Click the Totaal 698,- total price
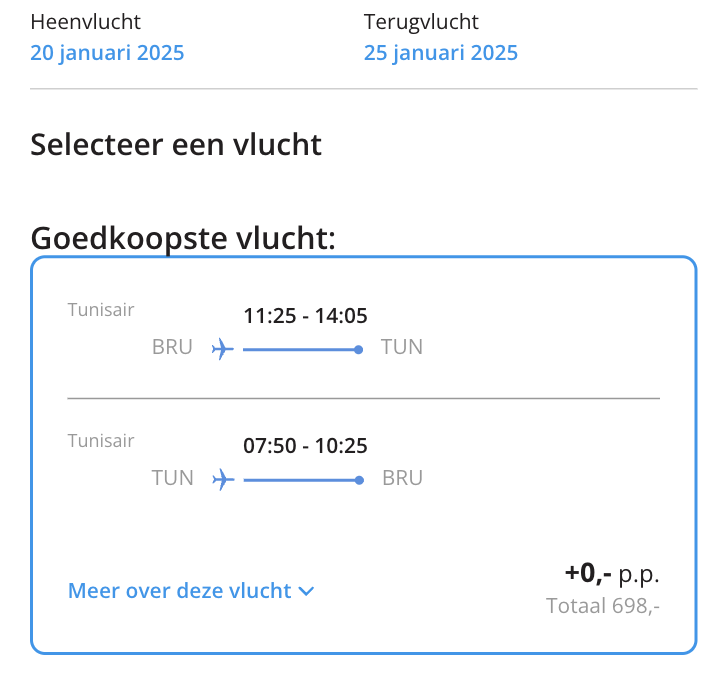 click(603, 606)
